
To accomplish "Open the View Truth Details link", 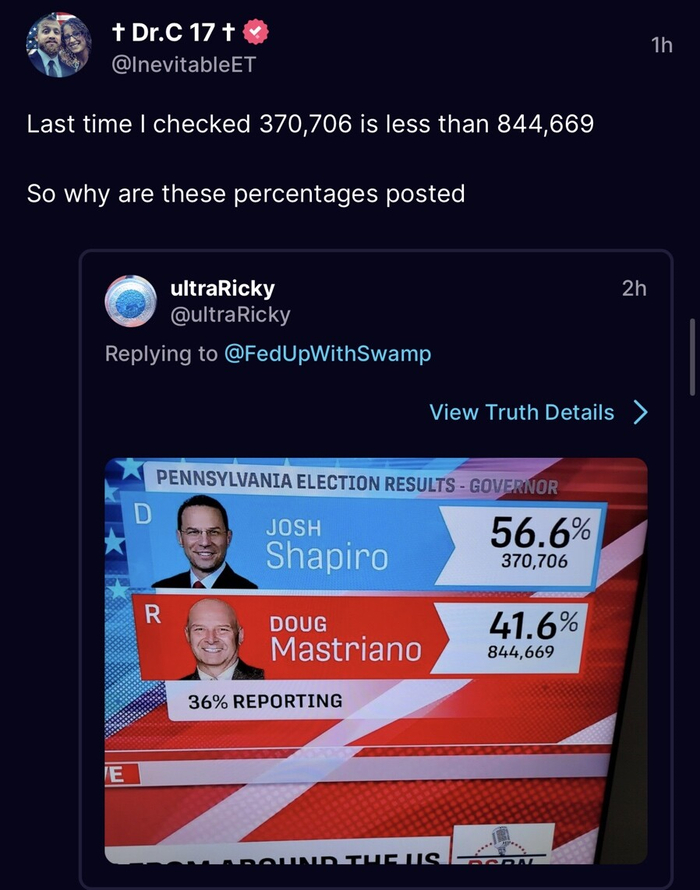I will pyautogui.click(x=522, y=412).
